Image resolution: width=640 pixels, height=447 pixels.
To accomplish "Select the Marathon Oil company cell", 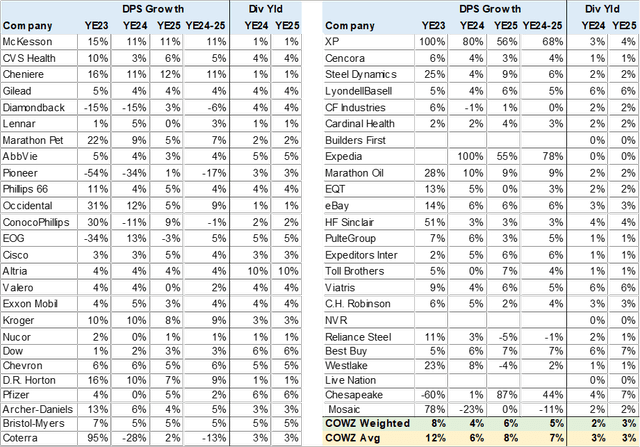I will click(354, 173).
